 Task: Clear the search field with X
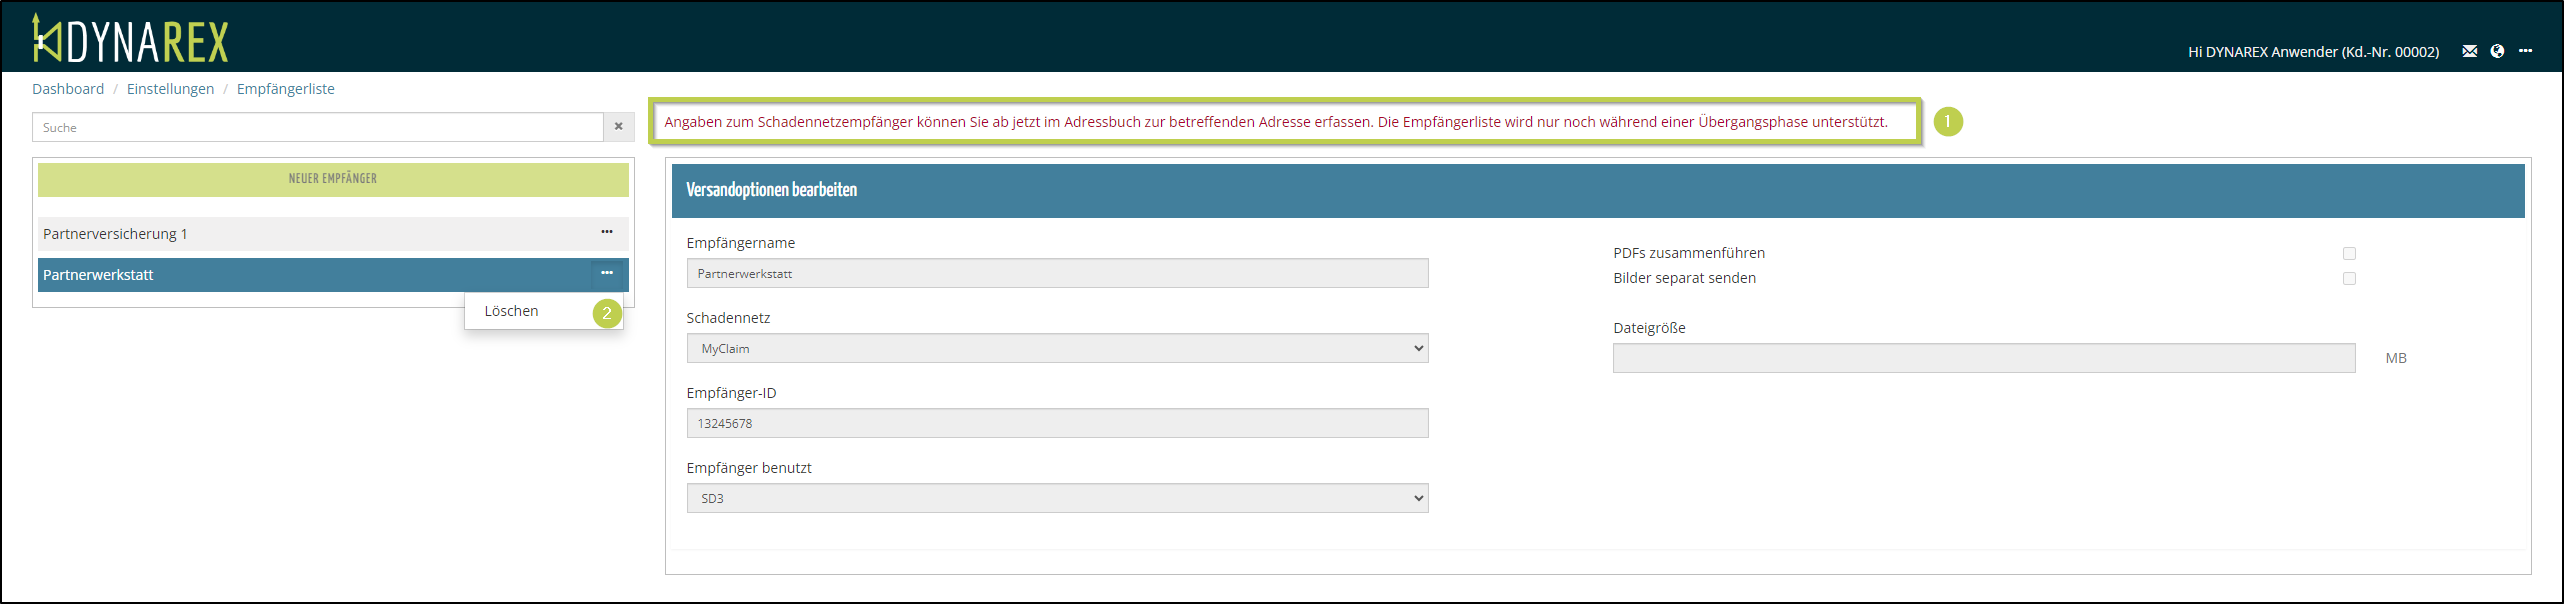click(618, 127)
